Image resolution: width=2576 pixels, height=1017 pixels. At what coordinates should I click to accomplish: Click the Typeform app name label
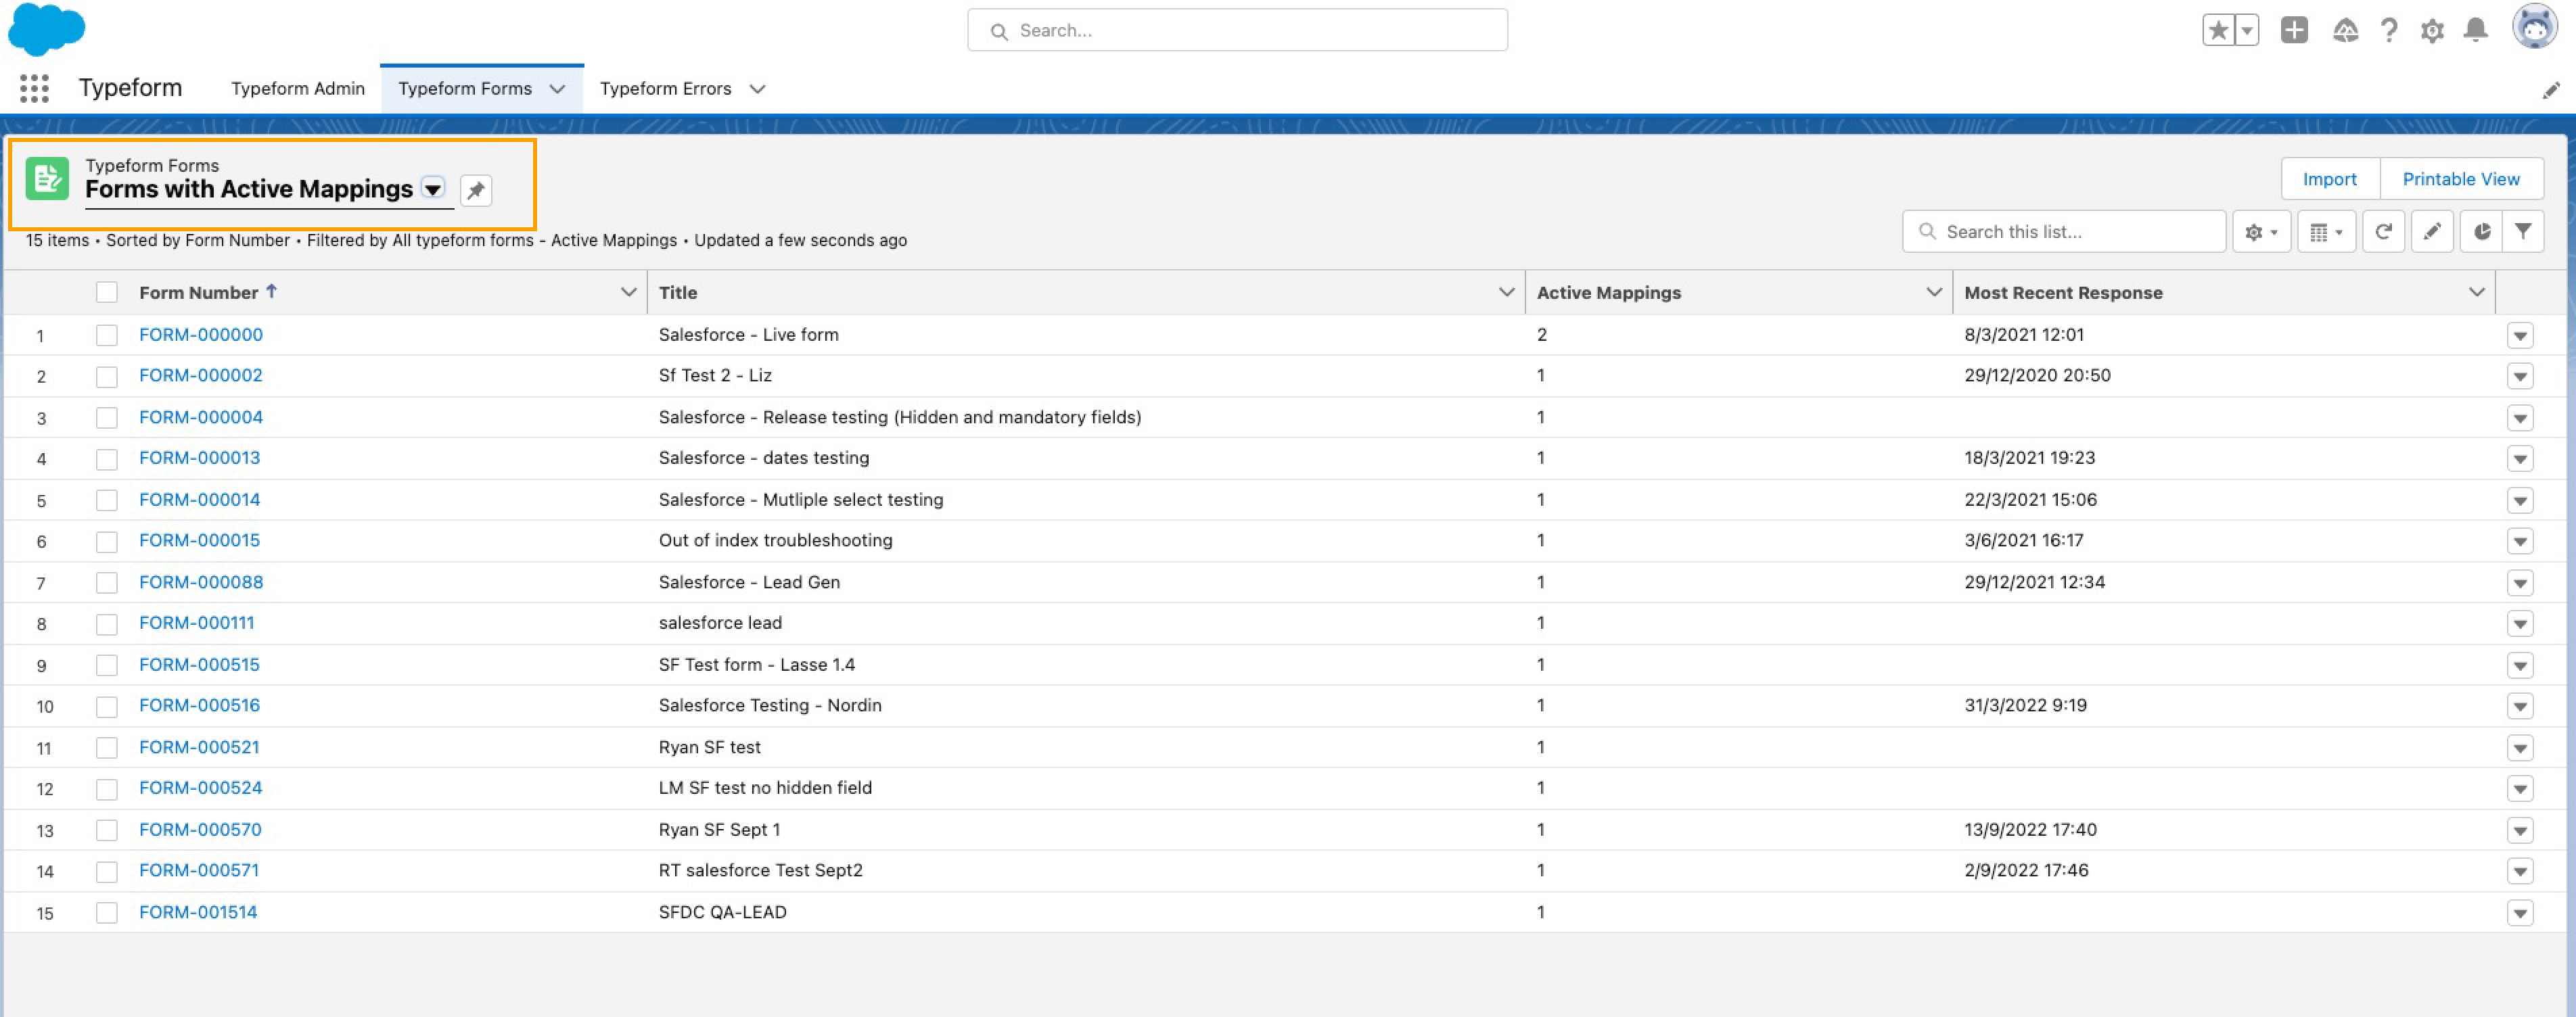click(x=130, y=88)
